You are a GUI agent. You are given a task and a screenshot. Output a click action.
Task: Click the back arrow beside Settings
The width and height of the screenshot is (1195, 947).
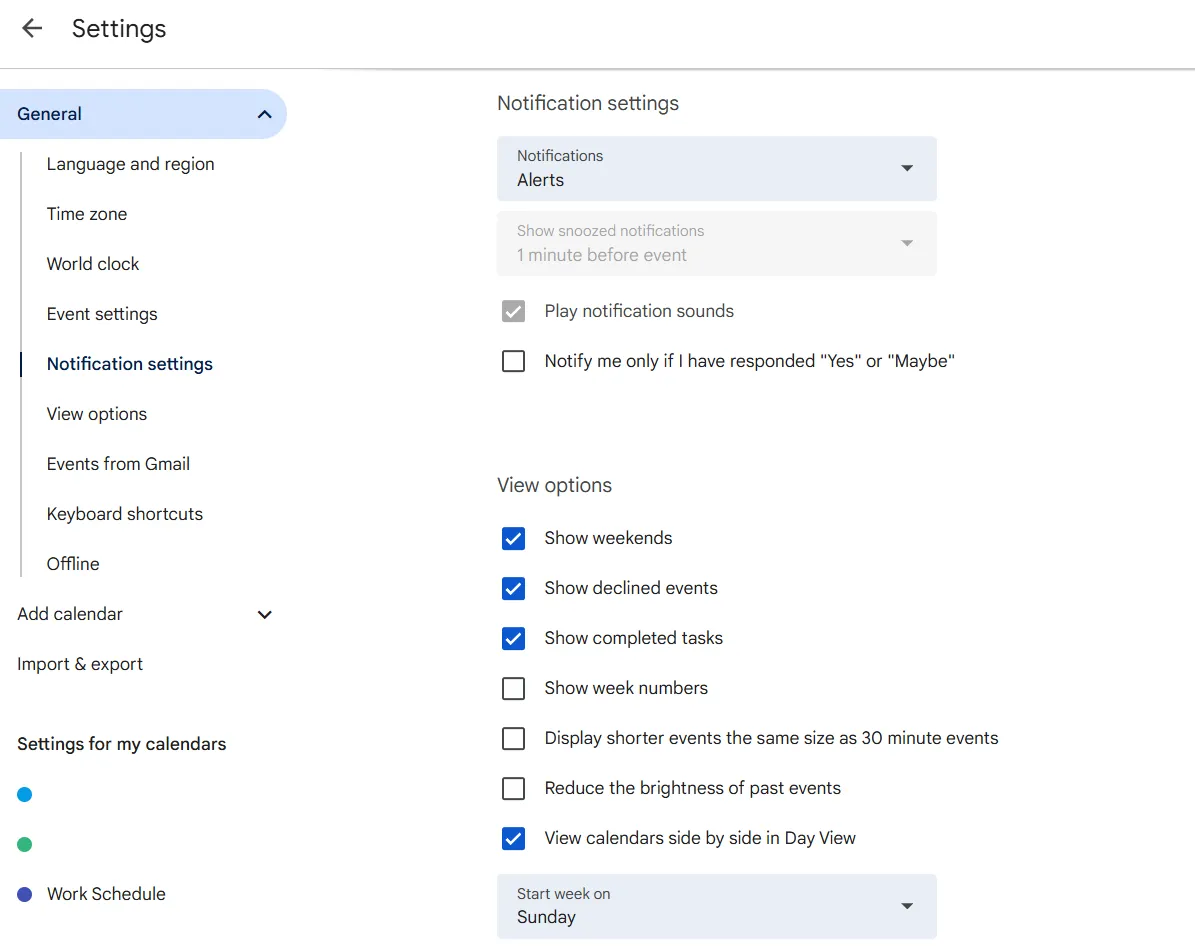click(31, 28)
